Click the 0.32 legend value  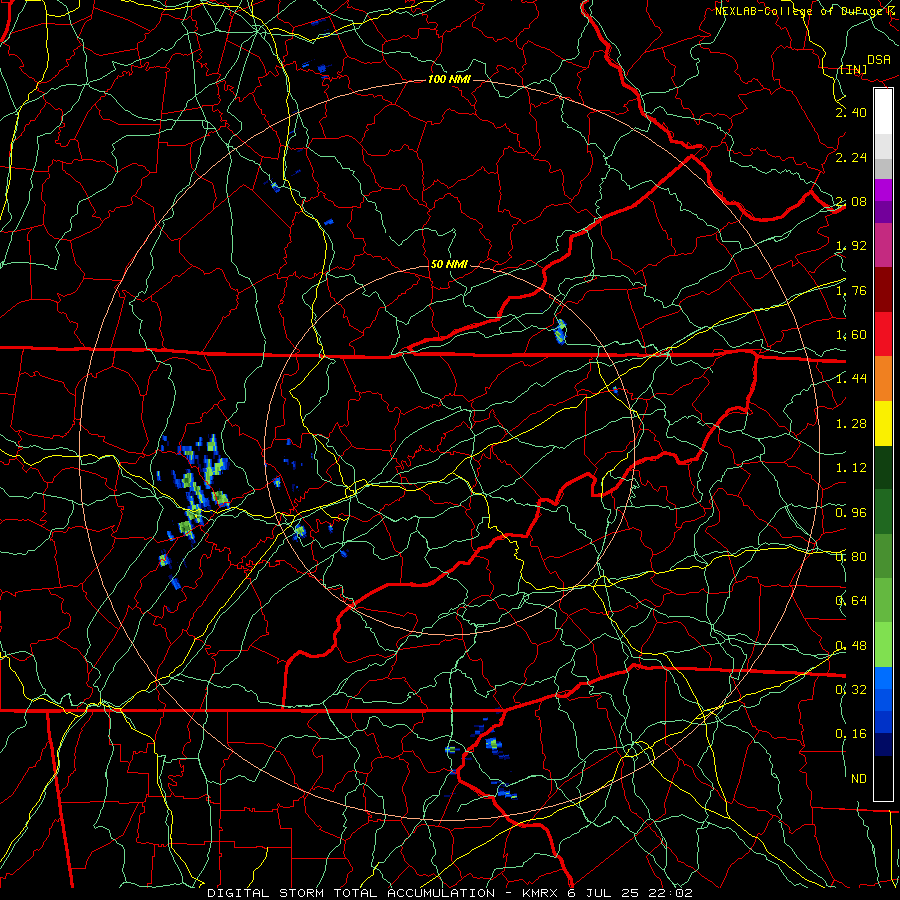coord(851,690)
